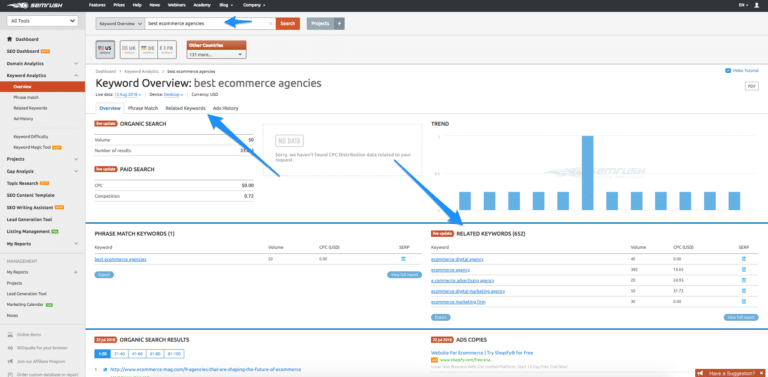Change live data date 13 Aug 2018
The height and width of the screenshot is (377, 768).
point(127,94)
